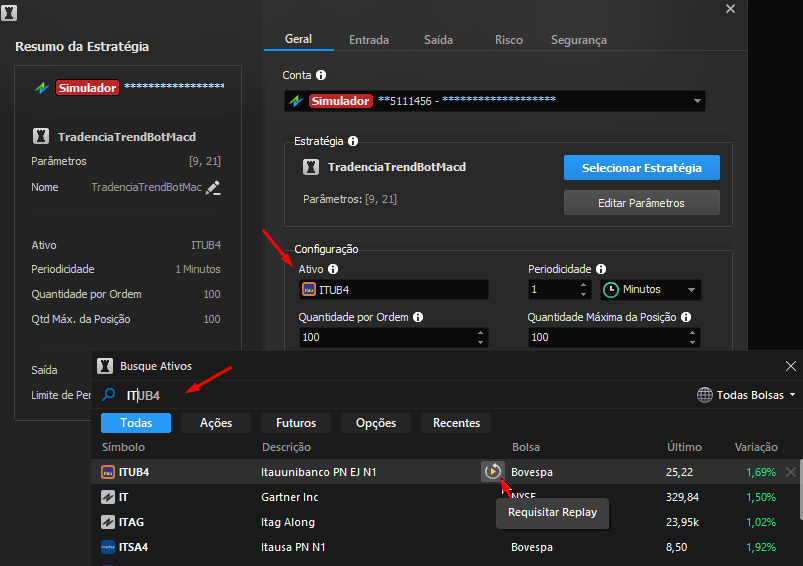Open the Saída tab
The width and height of the screenshot is (803, 566).
(x=438, y=40)
